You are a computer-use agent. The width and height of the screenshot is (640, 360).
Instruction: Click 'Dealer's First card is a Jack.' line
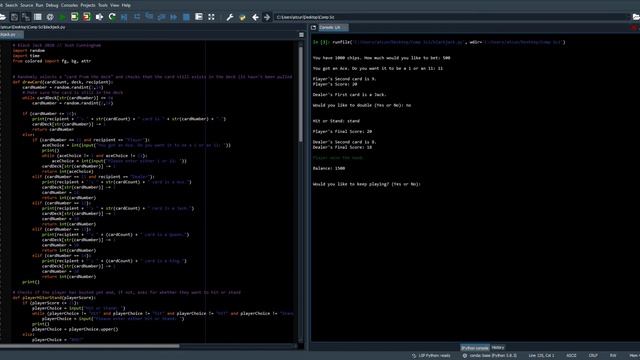point(349,95)
